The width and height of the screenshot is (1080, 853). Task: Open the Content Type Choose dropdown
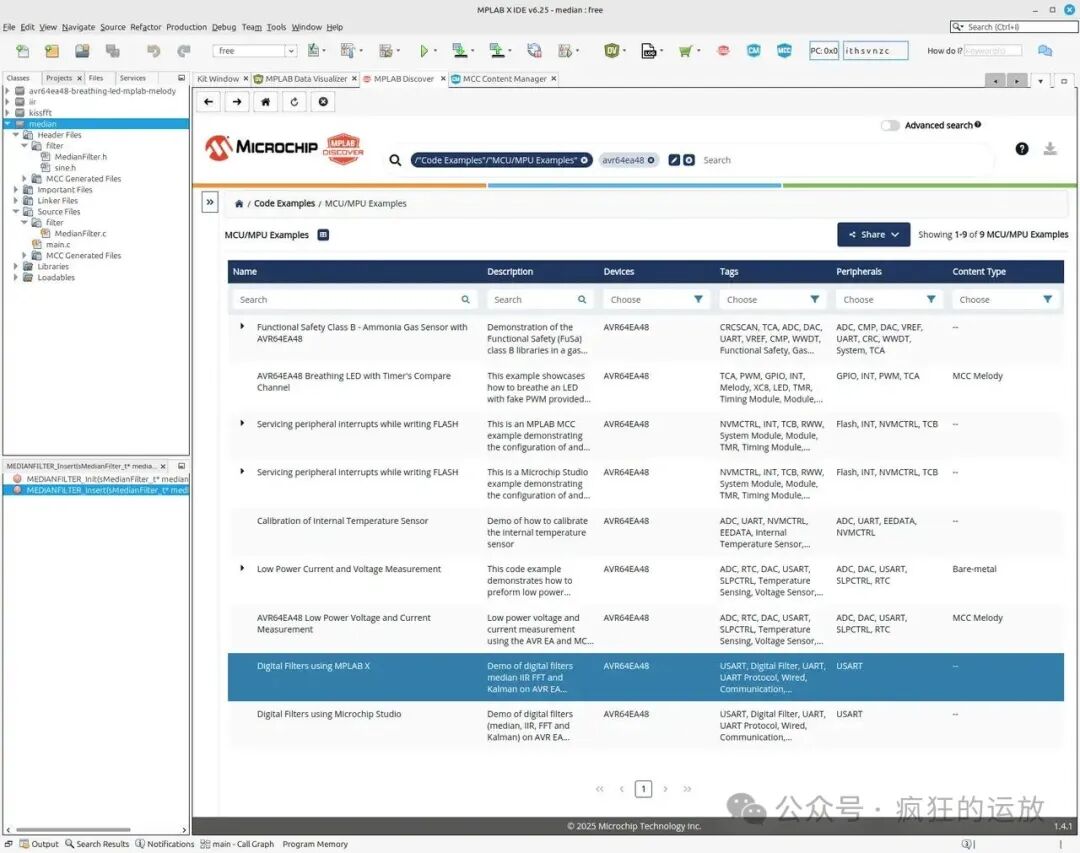(x=1006, y=300)
